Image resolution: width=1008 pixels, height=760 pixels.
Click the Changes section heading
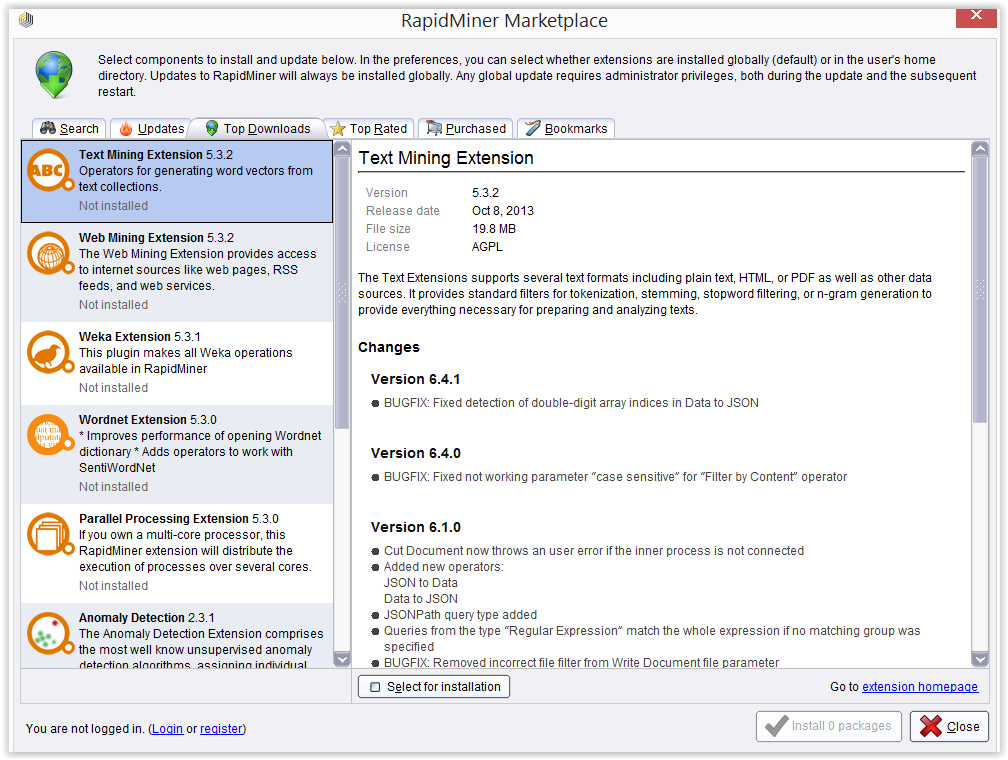click(x=388, y=347)
